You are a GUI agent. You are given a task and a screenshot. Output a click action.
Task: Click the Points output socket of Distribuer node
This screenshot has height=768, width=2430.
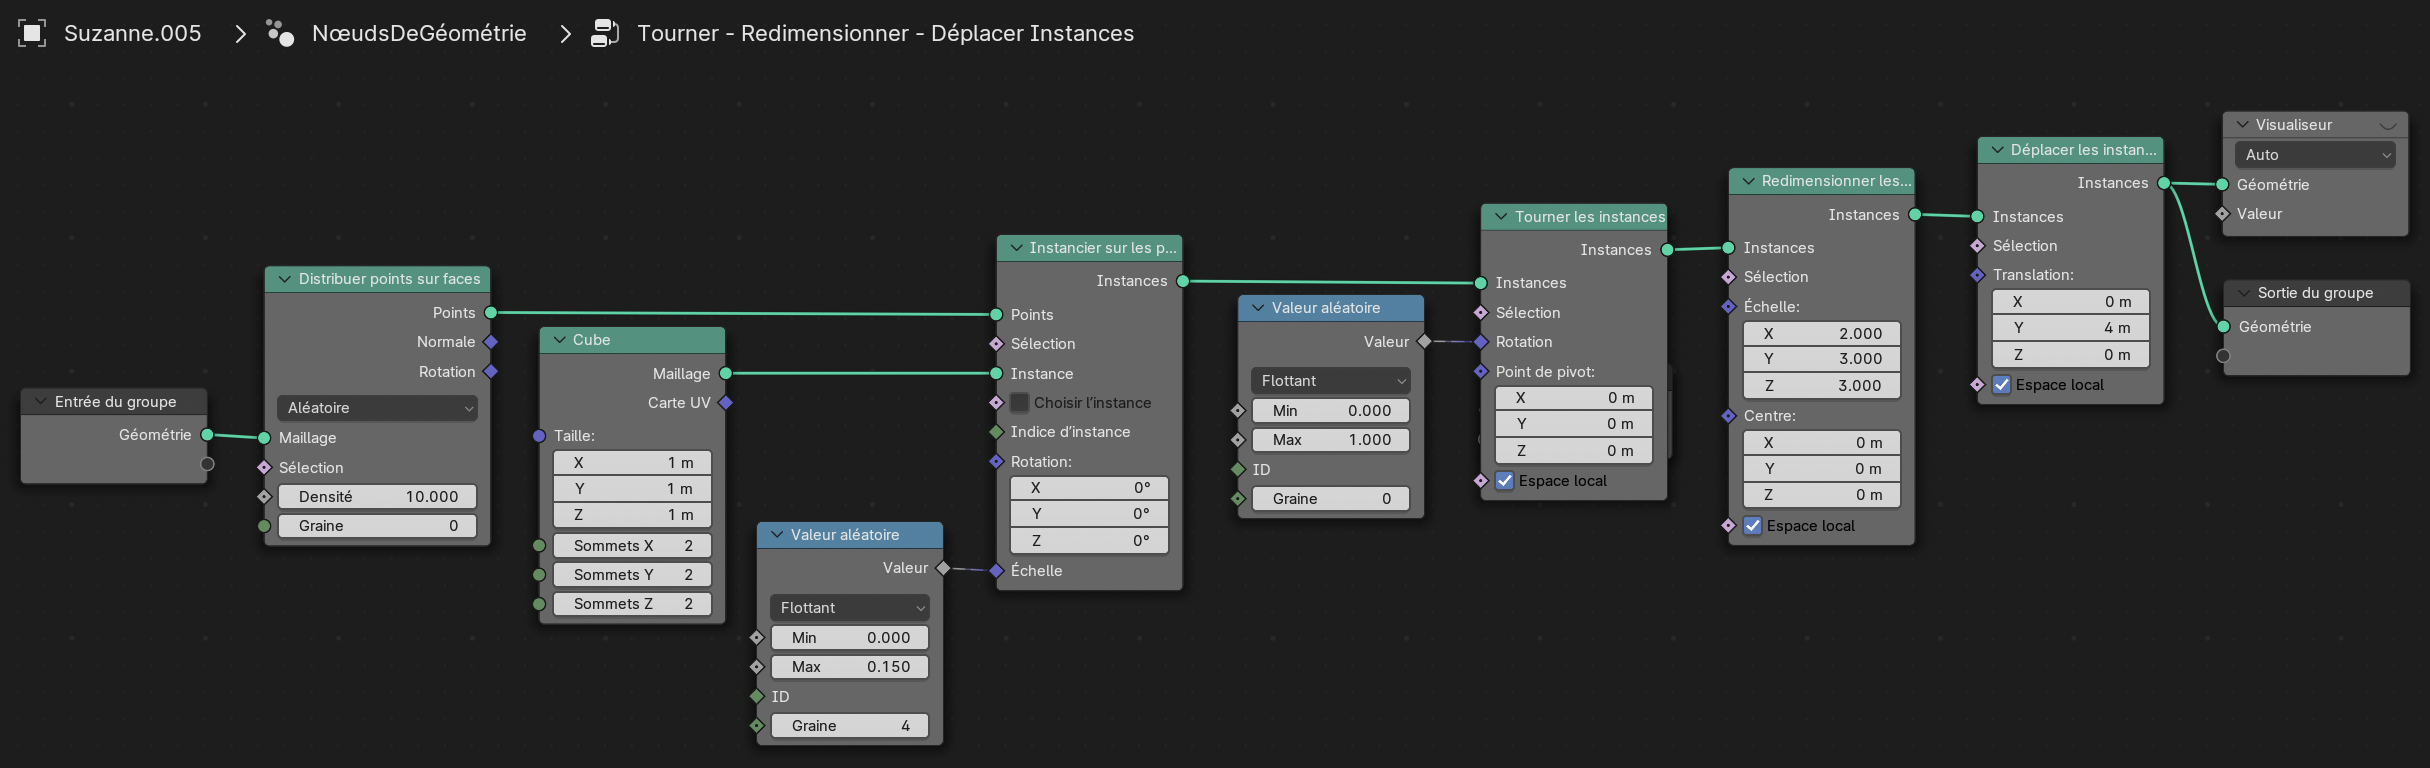tap(491, 313)
